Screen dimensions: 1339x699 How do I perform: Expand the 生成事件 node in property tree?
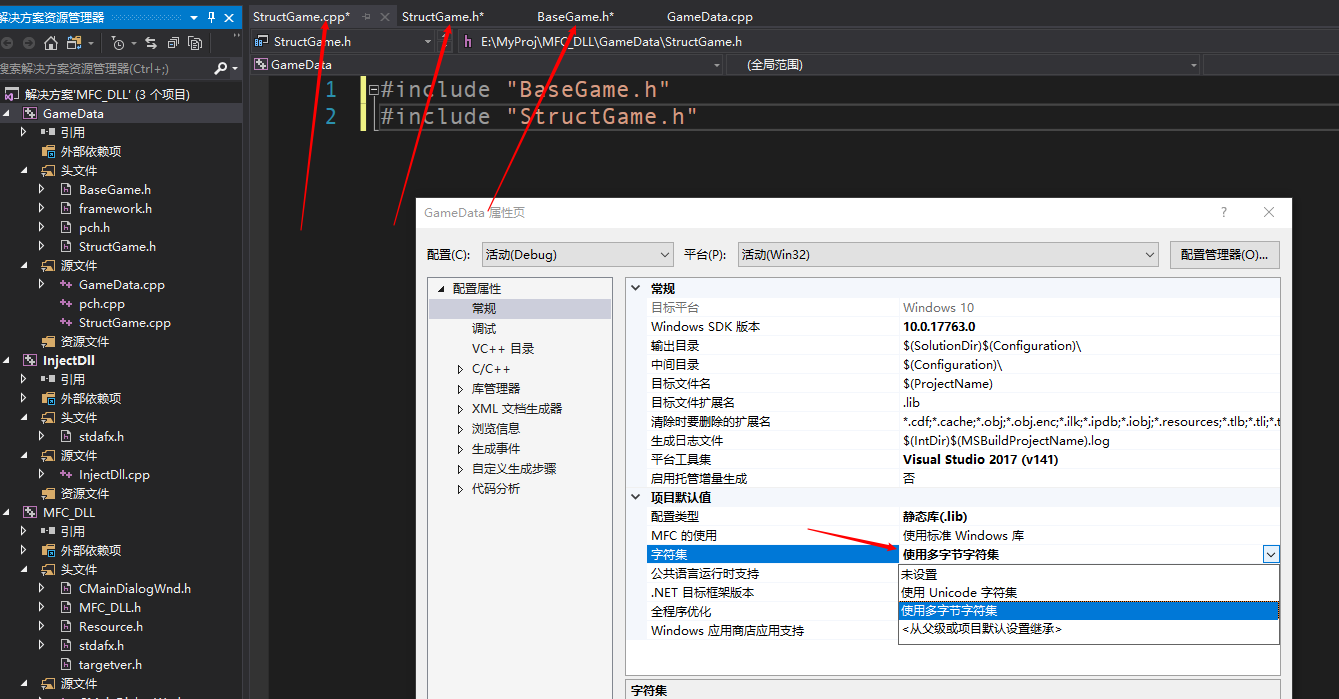(459, 449)
